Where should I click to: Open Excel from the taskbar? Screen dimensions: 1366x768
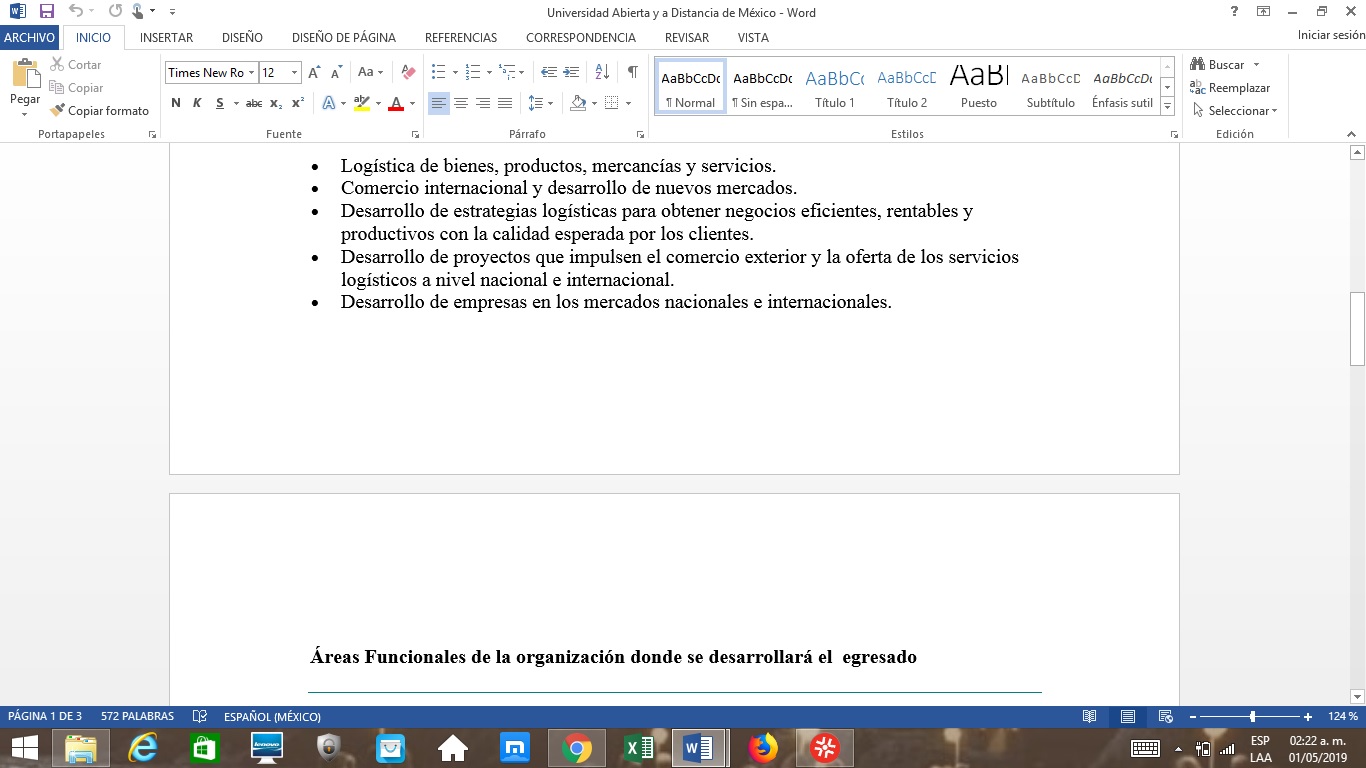pos(638,748)
